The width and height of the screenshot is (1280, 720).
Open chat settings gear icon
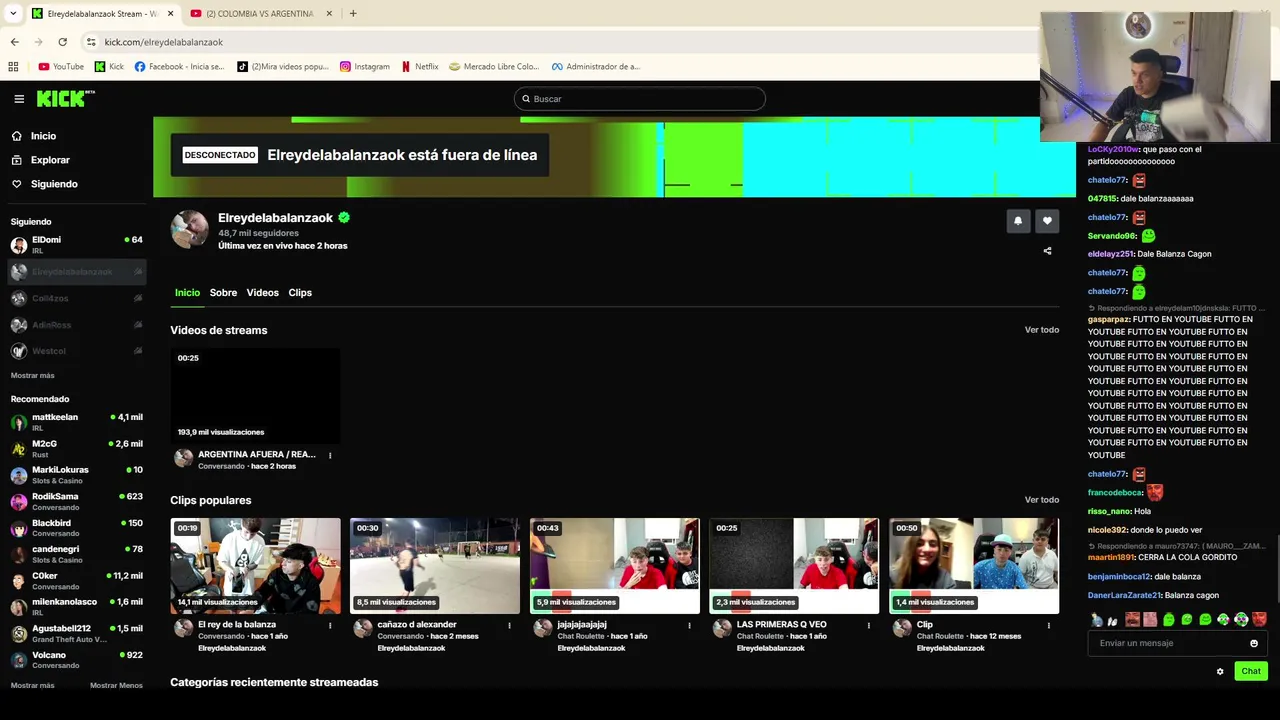click(x=1220, y=672)
